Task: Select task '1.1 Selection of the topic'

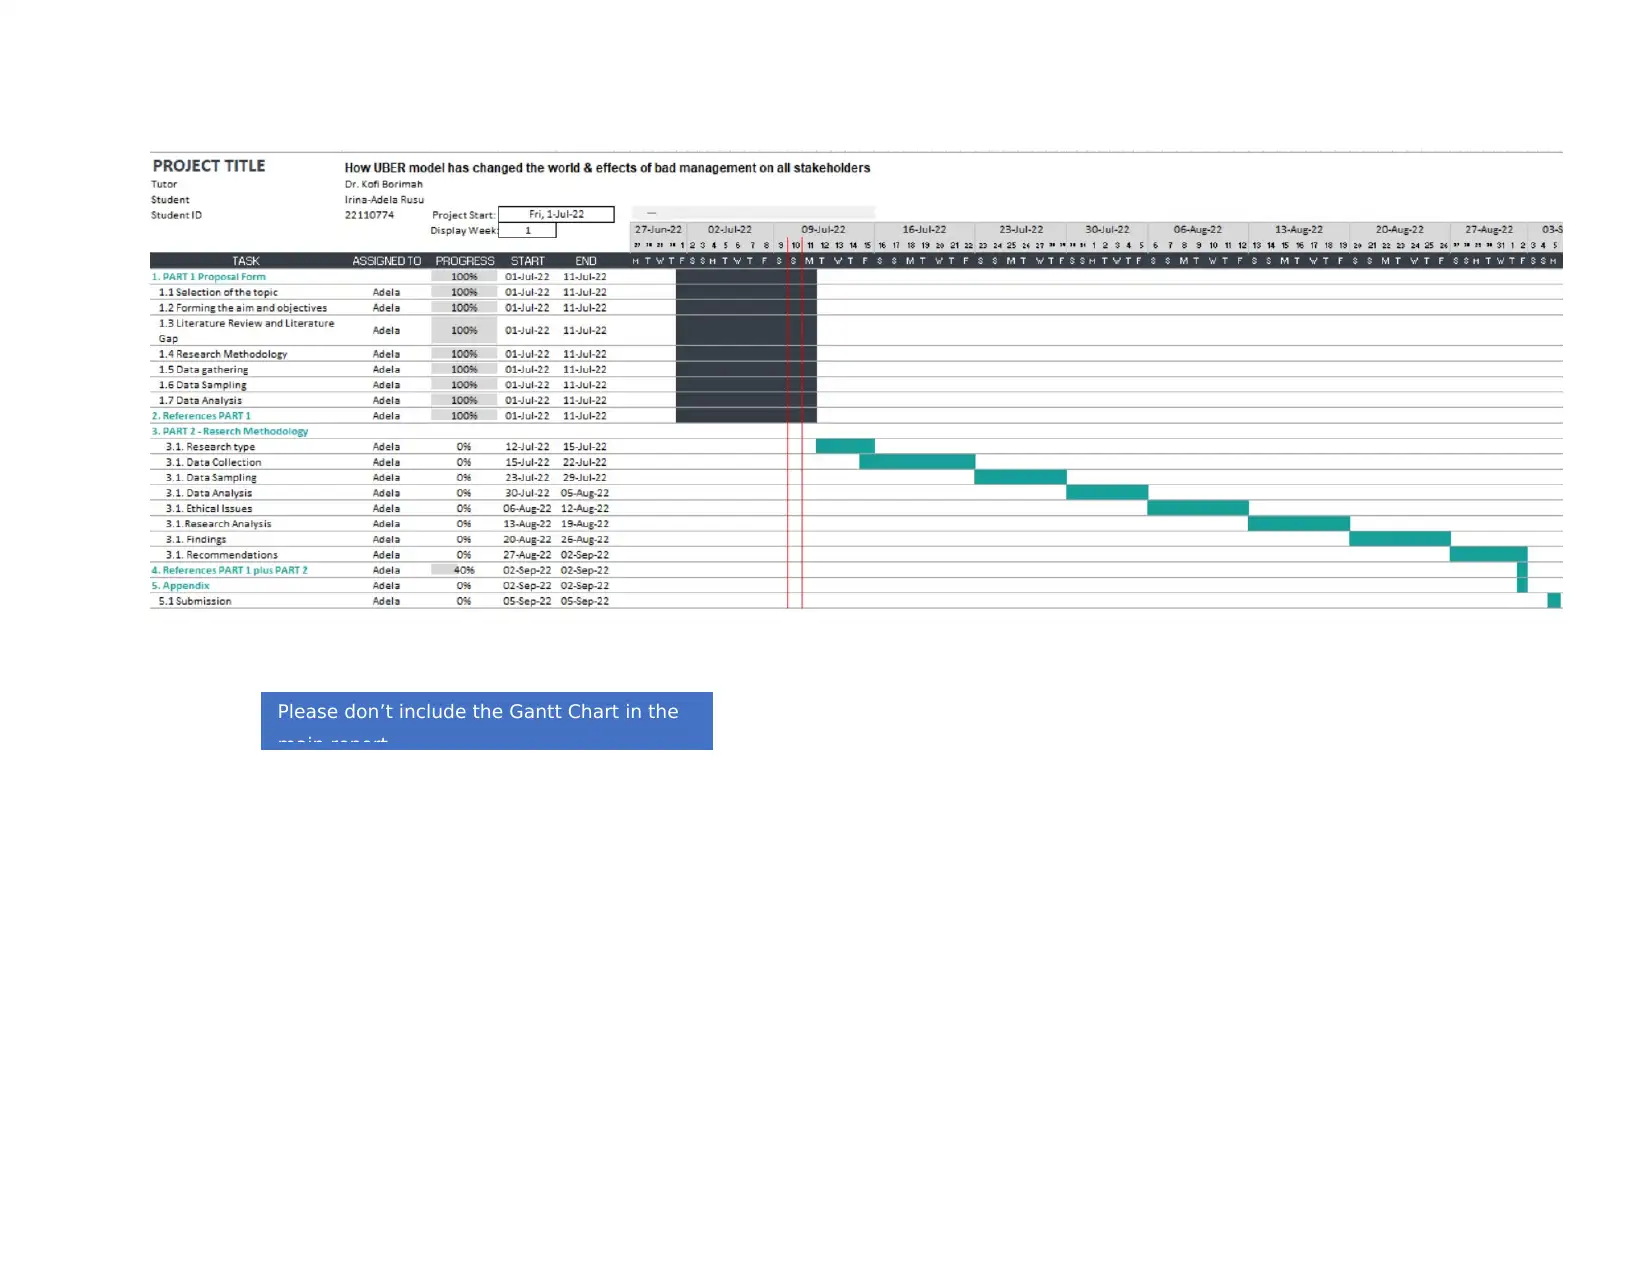Action: pos(218,293)
